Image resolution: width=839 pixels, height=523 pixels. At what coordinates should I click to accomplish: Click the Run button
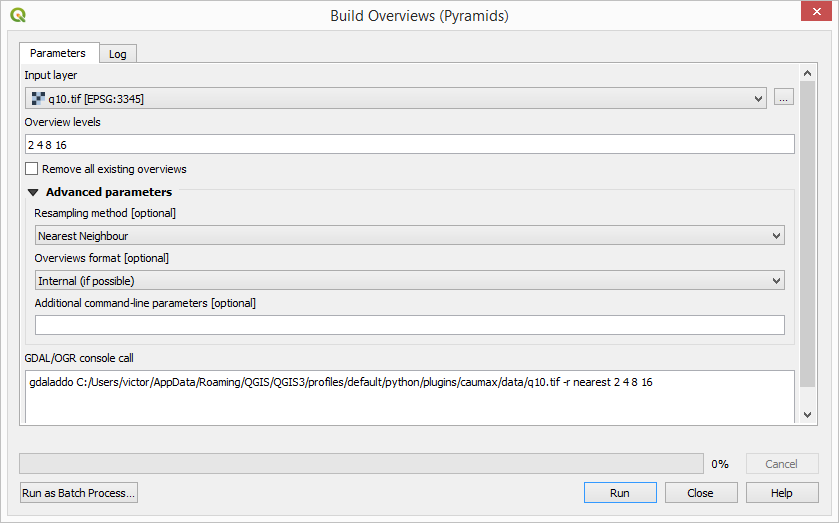pos(620,492)
